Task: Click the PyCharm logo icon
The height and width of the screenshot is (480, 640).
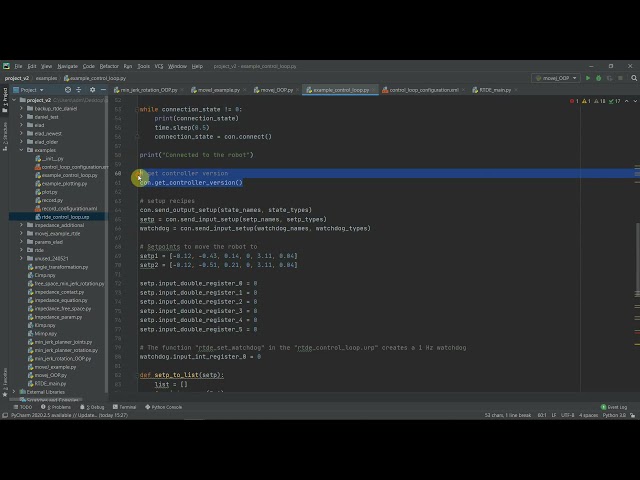Action: (x=6, y=66)
